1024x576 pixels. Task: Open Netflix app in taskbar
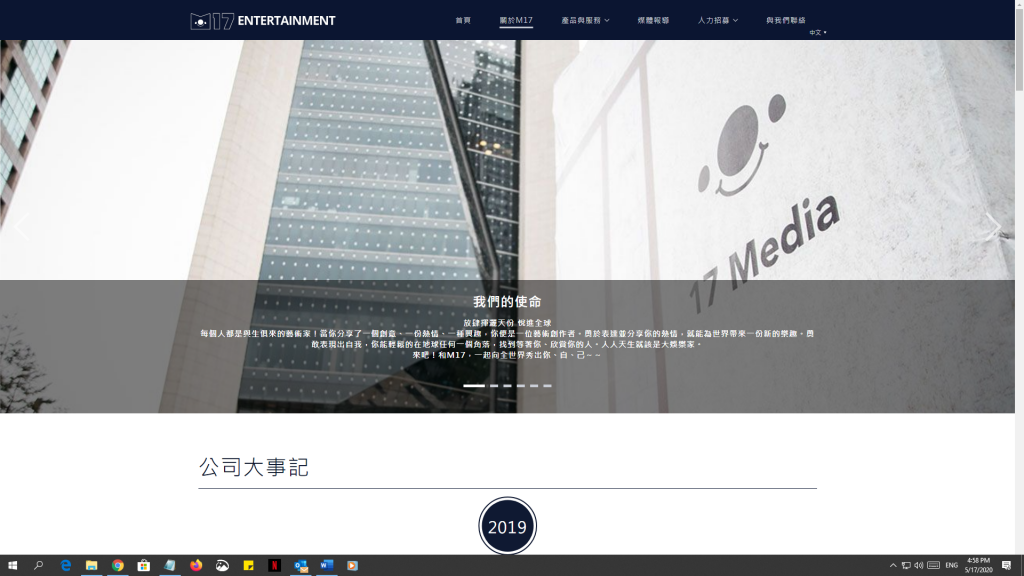(274, 565)
